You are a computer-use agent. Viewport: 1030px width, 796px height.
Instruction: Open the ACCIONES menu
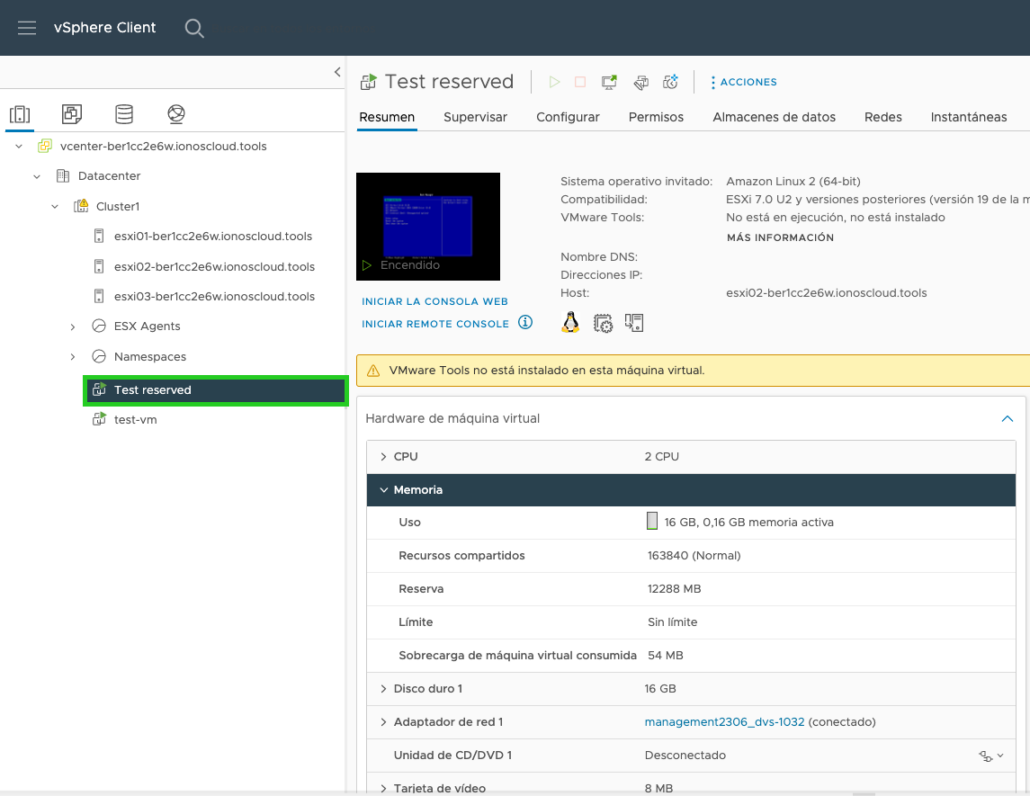[744, 82]
